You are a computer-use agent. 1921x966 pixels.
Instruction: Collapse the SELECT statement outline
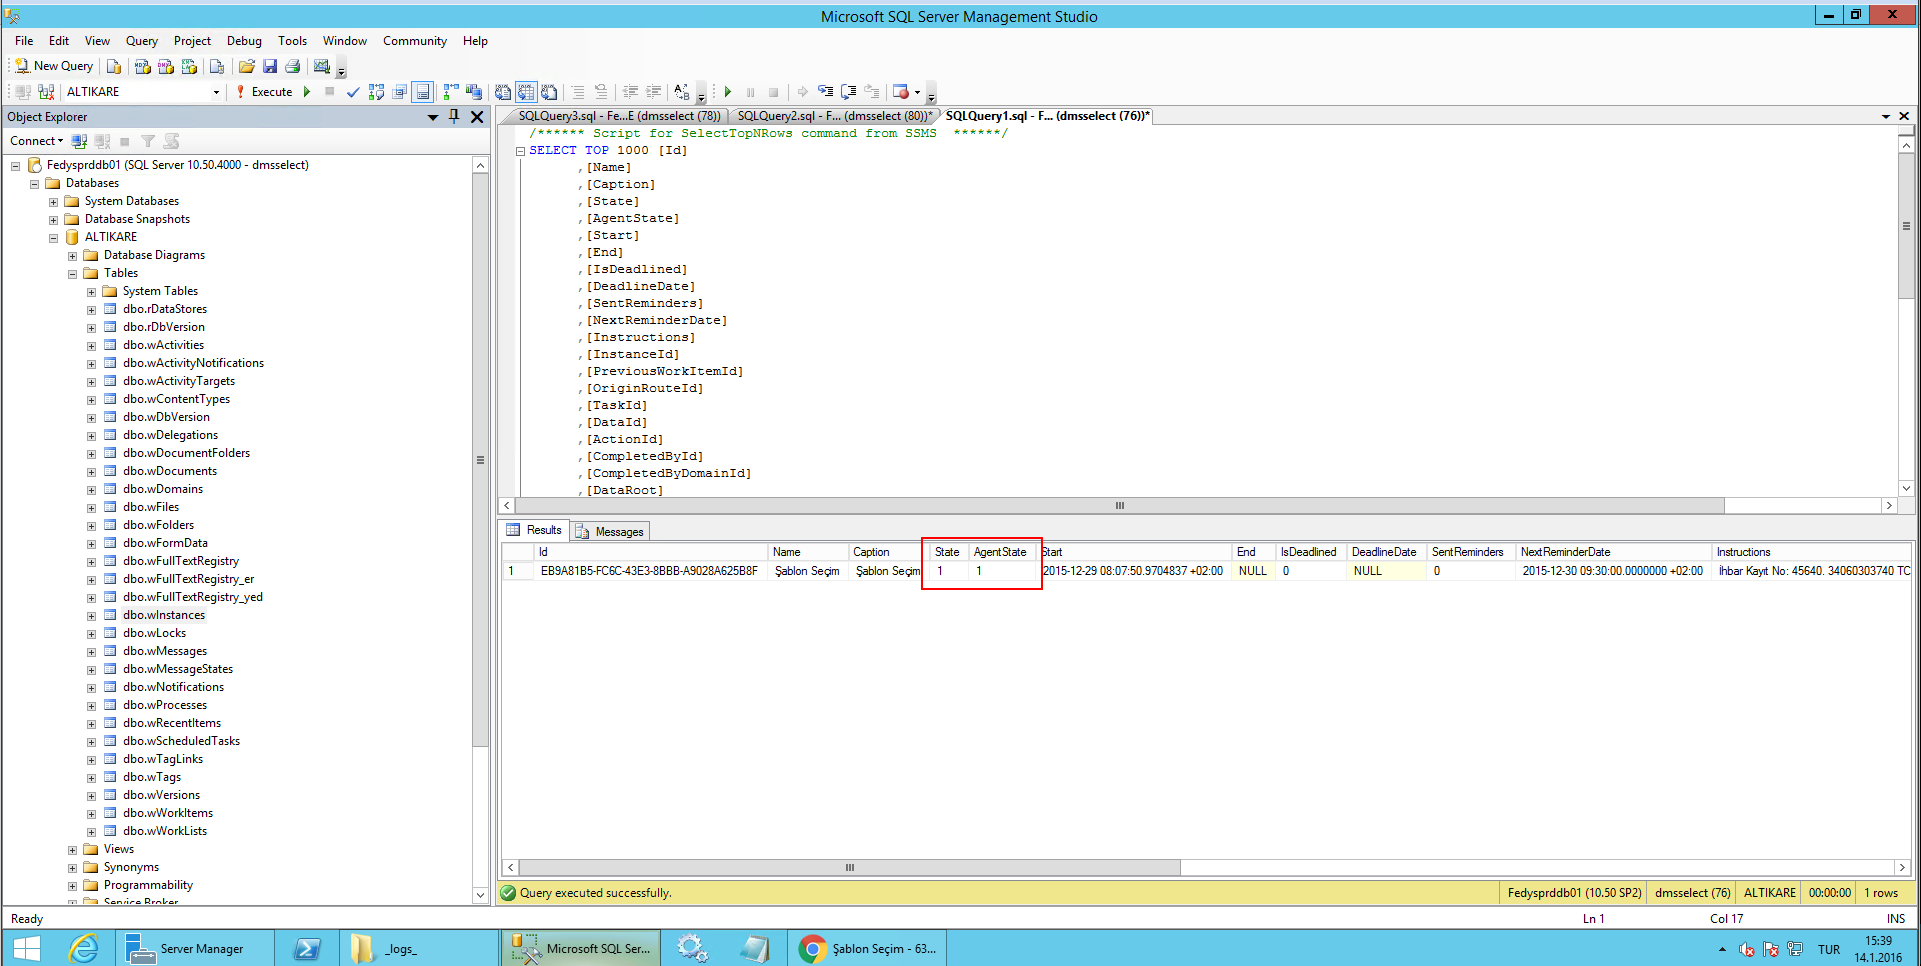[520, 151]
